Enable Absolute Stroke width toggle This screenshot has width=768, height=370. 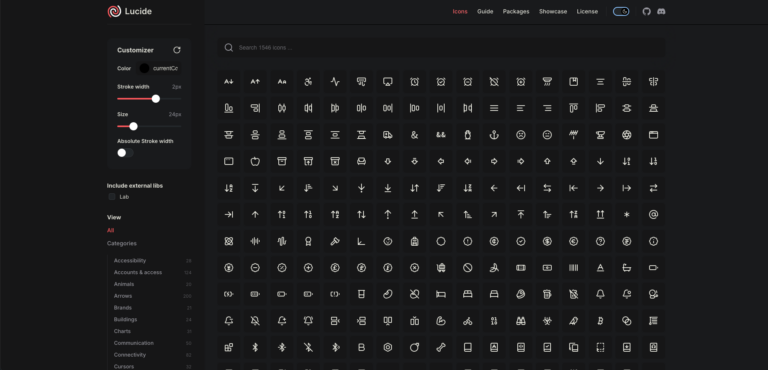click(x=125, y=153)
